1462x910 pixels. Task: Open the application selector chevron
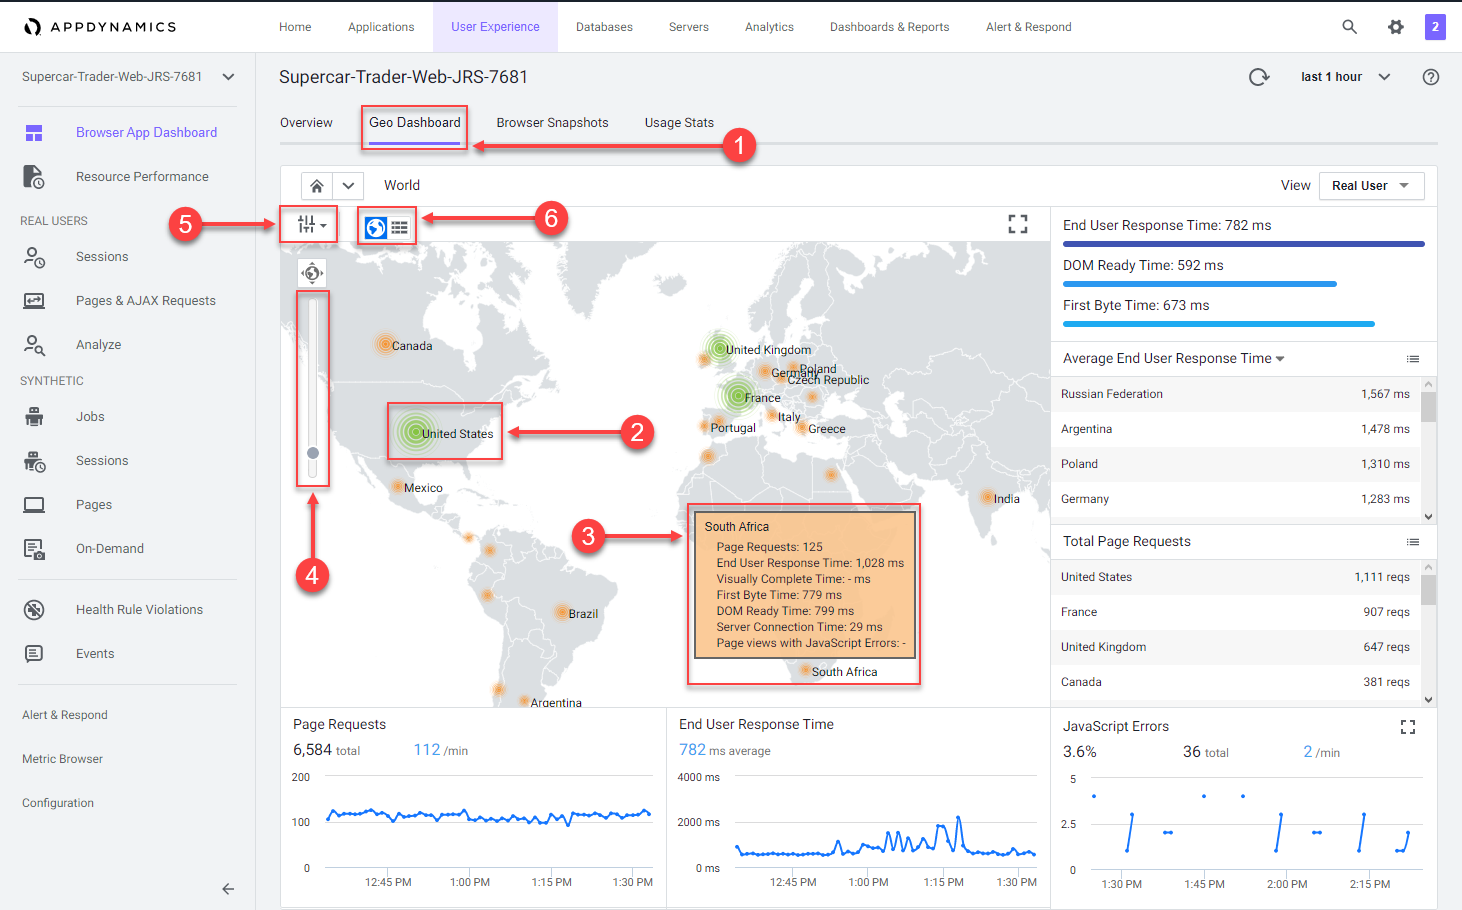pyautogui.click(x=228, y=77)
